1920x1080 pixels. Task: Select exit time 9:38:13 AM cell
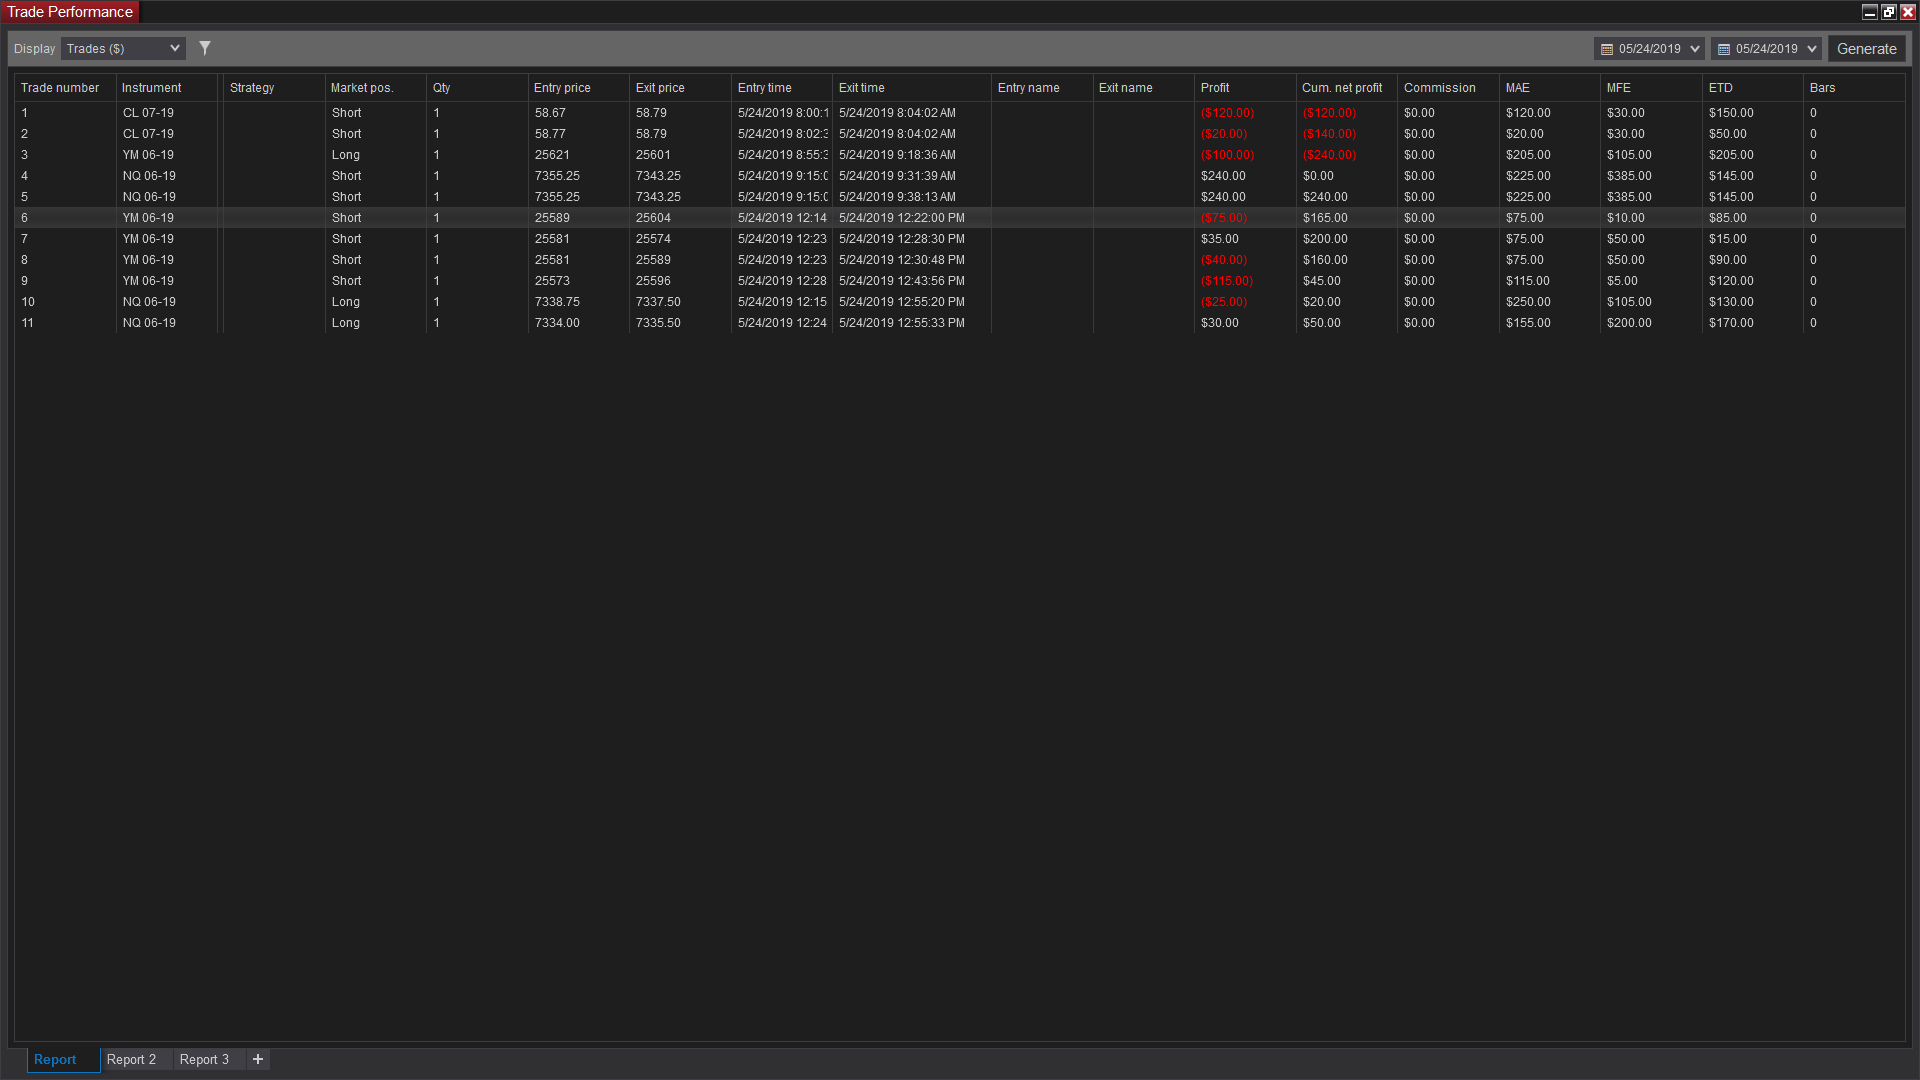[897, 197]
